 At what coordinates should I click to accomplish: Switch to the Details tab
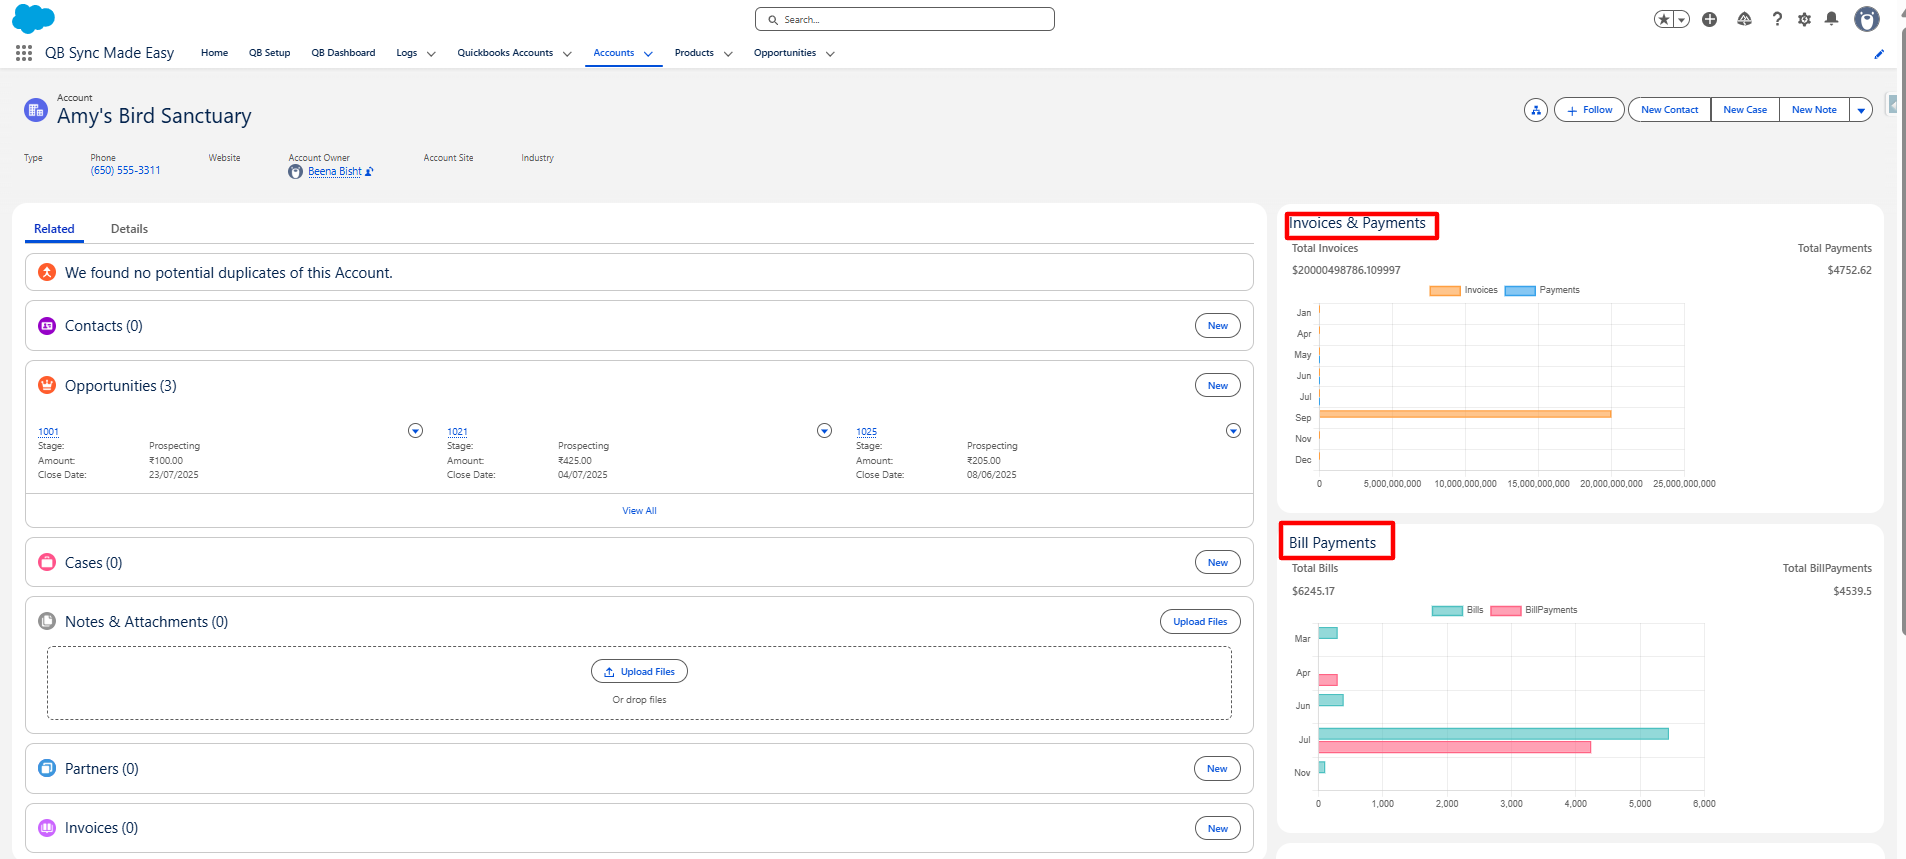[x=129, y=229]
